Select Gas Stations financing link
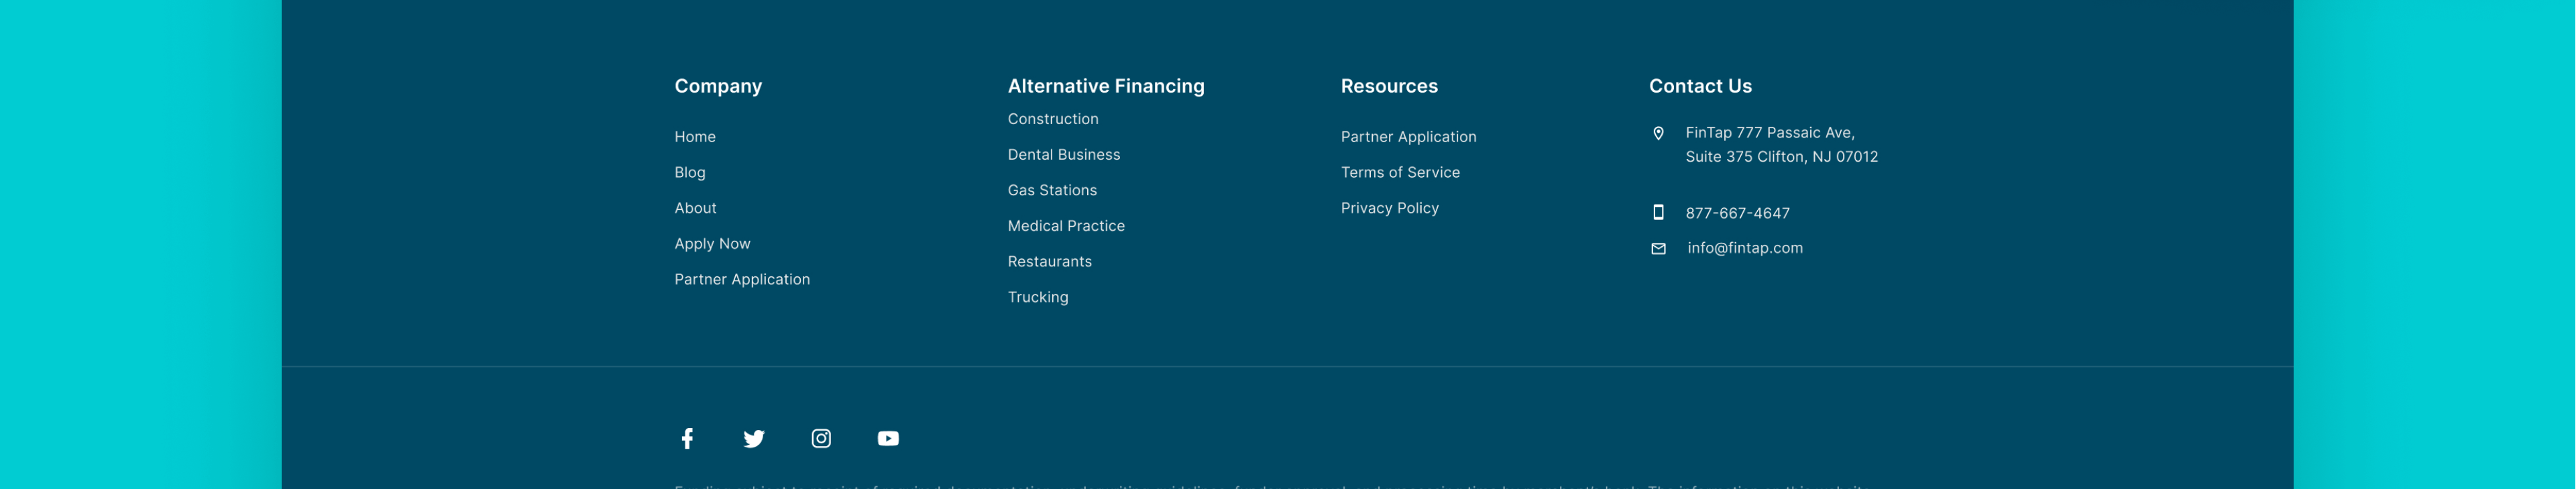This screenshot has height=489, width=2576. [1052, 190]
